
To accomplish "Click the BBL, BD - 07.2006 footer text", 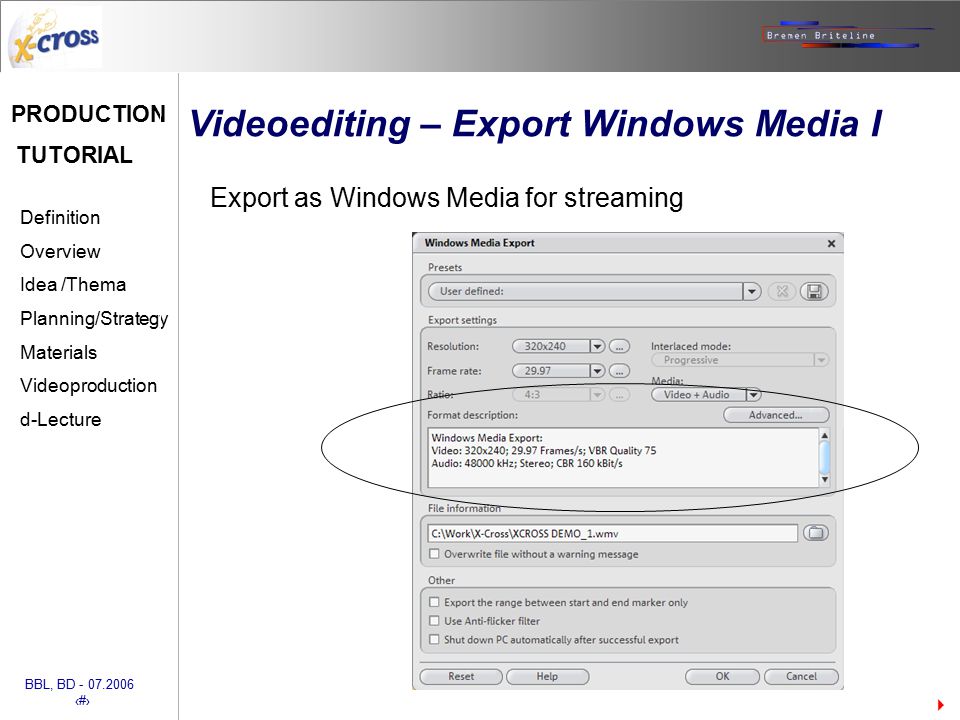I will [79, 684].
